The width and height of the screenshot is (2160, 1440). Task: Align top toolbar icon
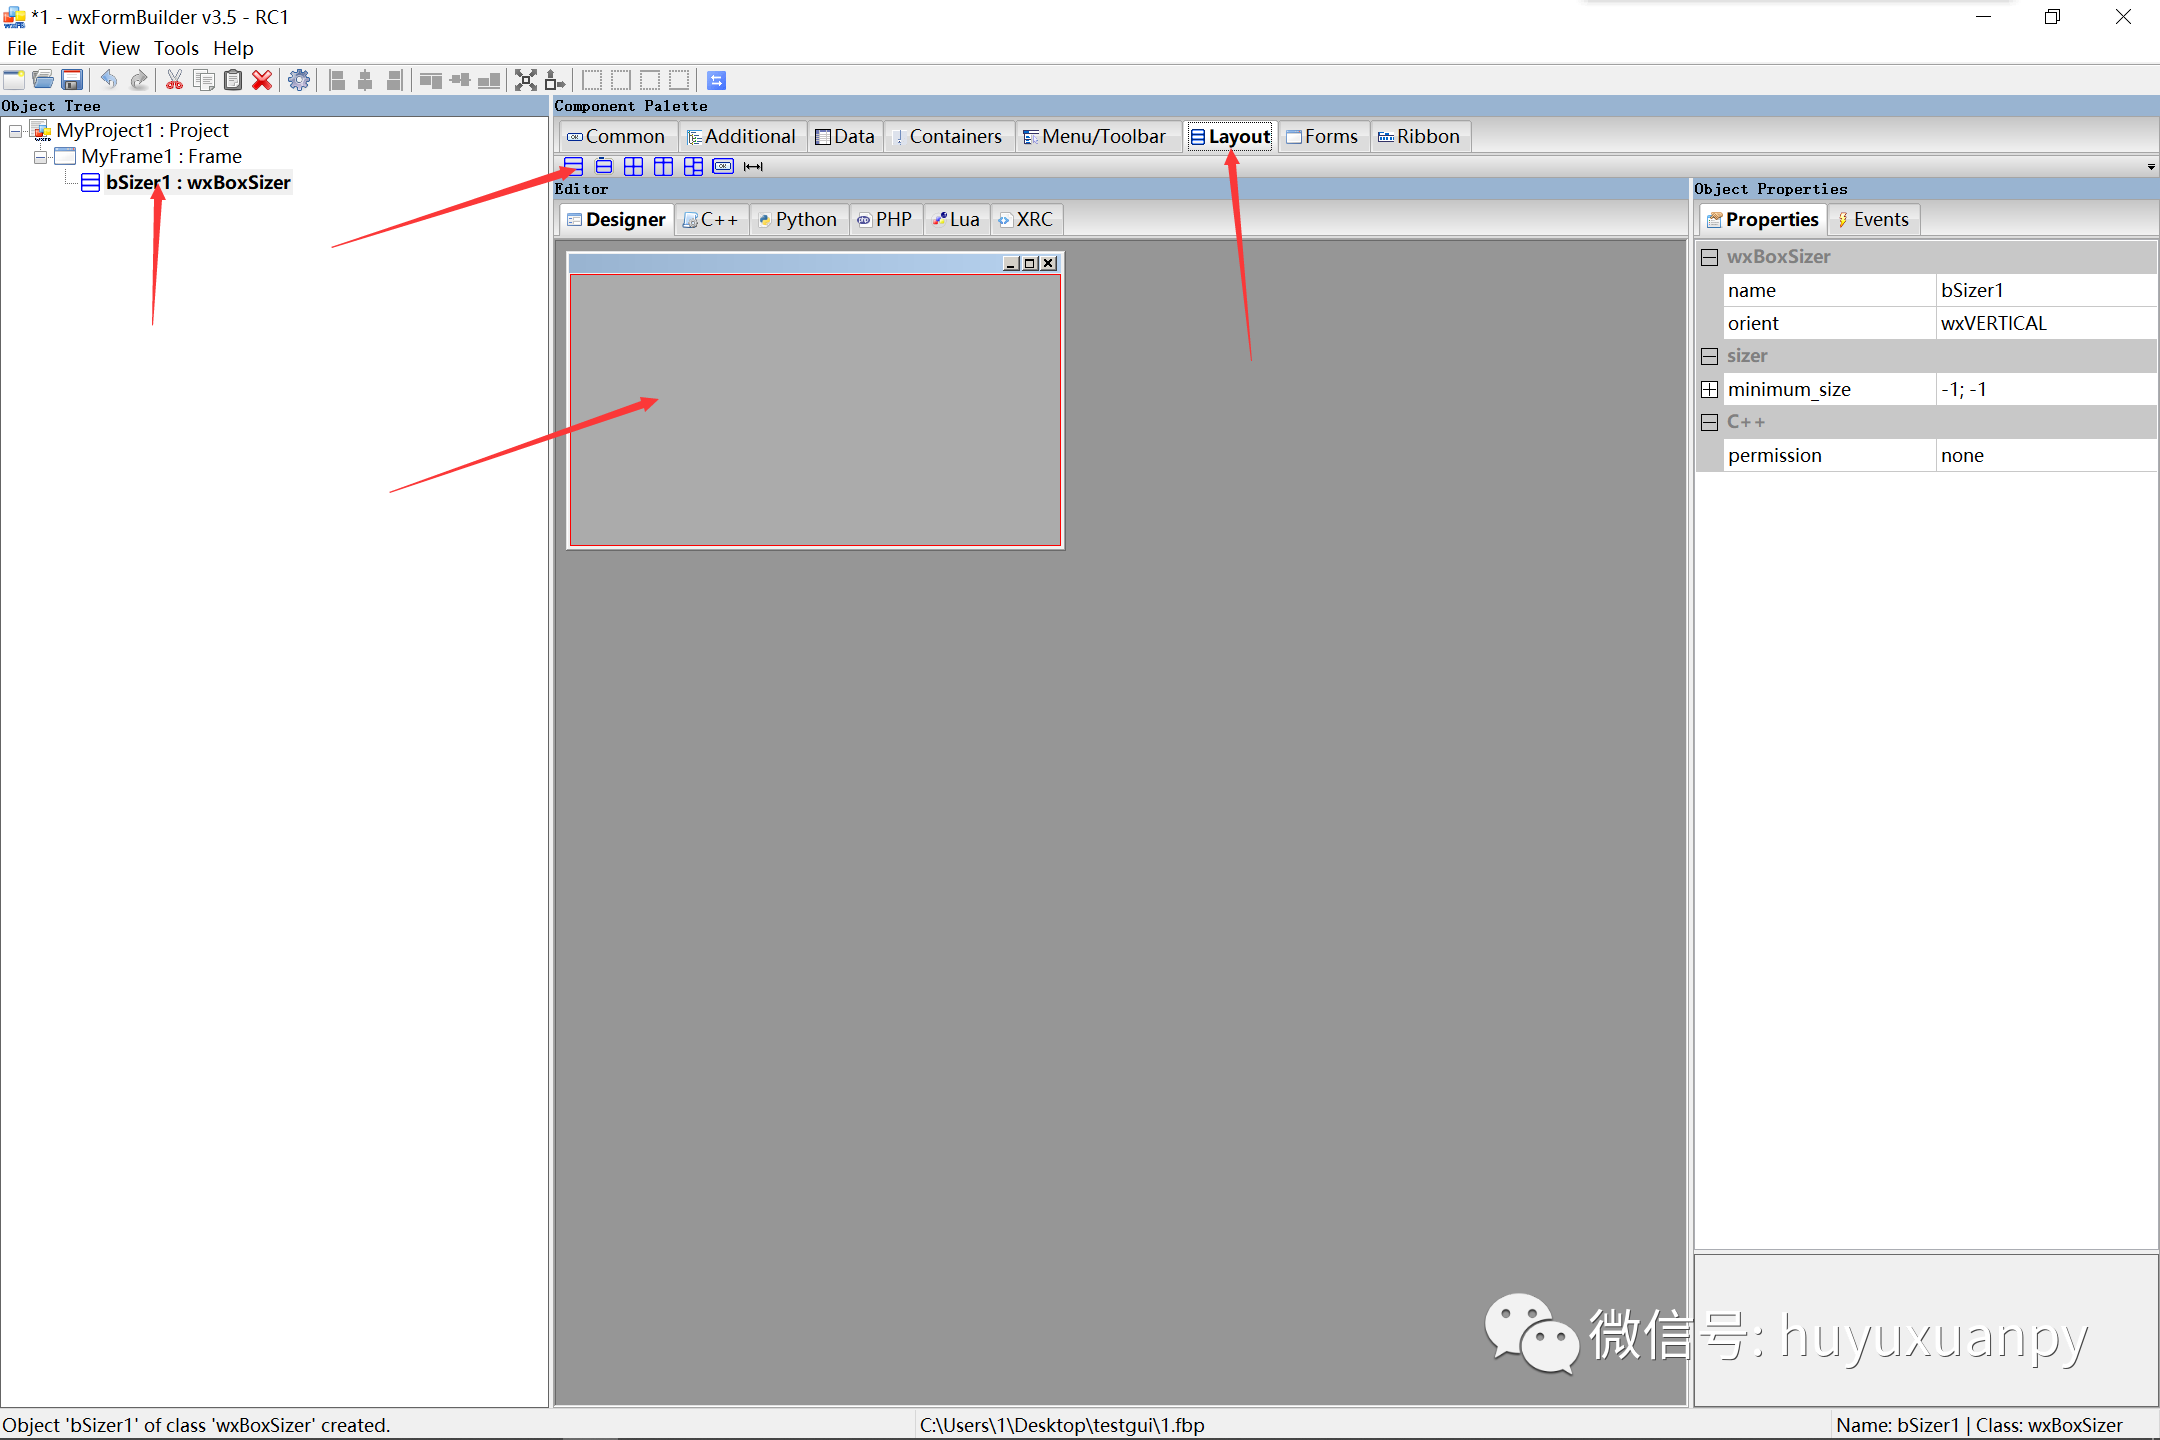pyautogui.click(x=431, y=80)
